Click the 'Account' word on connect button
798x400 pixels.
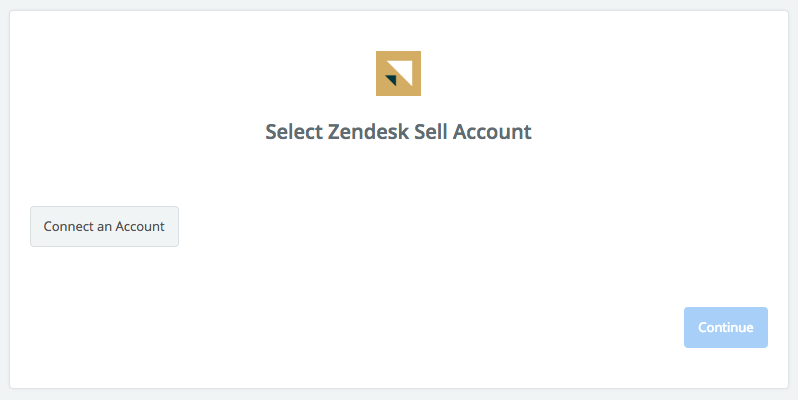pos(140,226)
